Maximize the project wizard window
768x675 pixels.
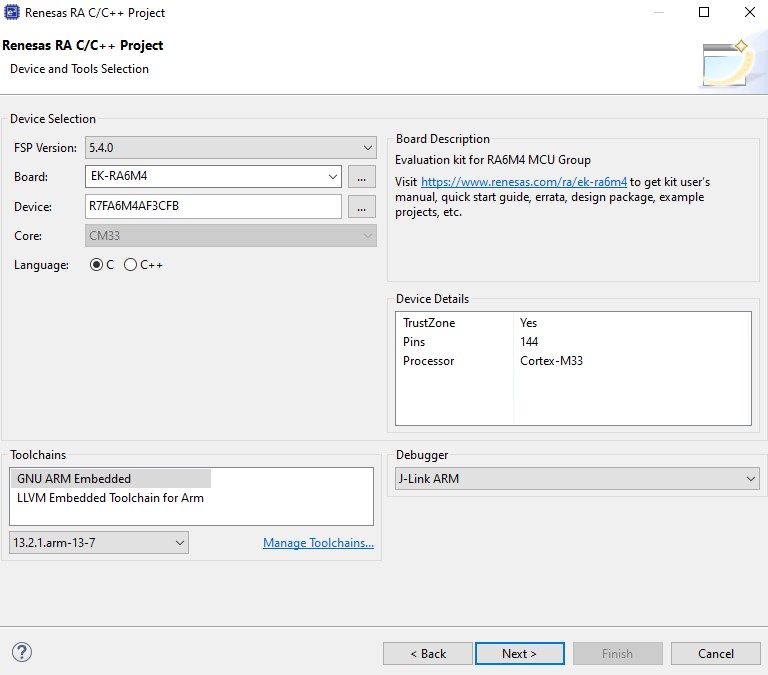(704, 12)
